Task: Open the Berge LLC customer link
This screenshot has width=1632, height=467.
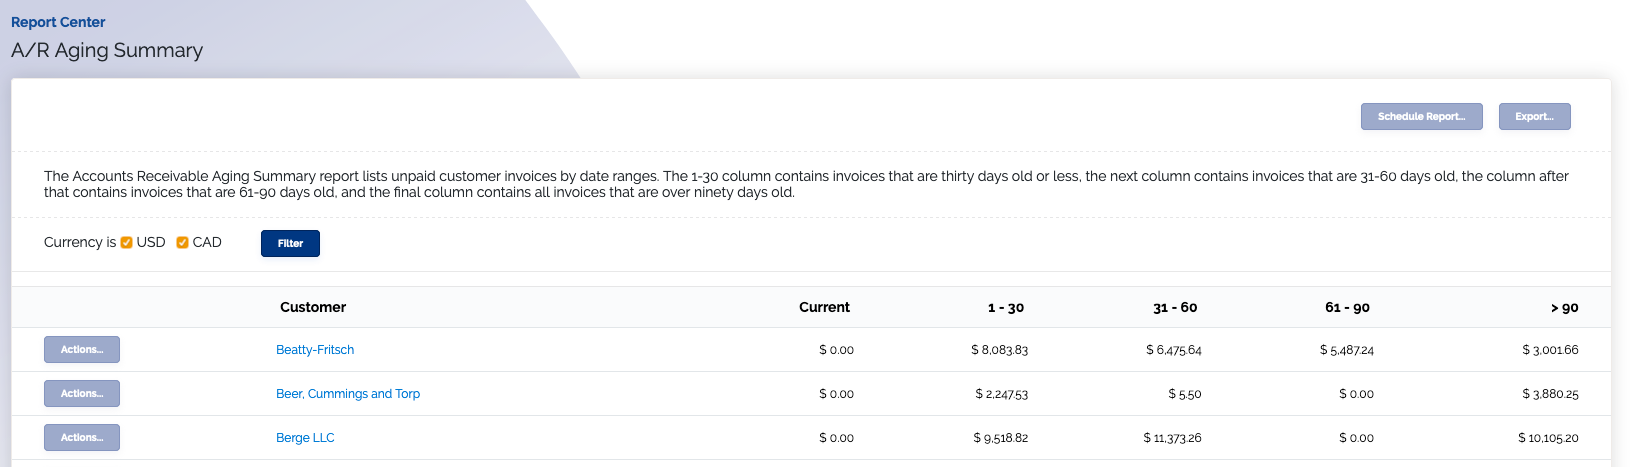Action: point(305,438)
